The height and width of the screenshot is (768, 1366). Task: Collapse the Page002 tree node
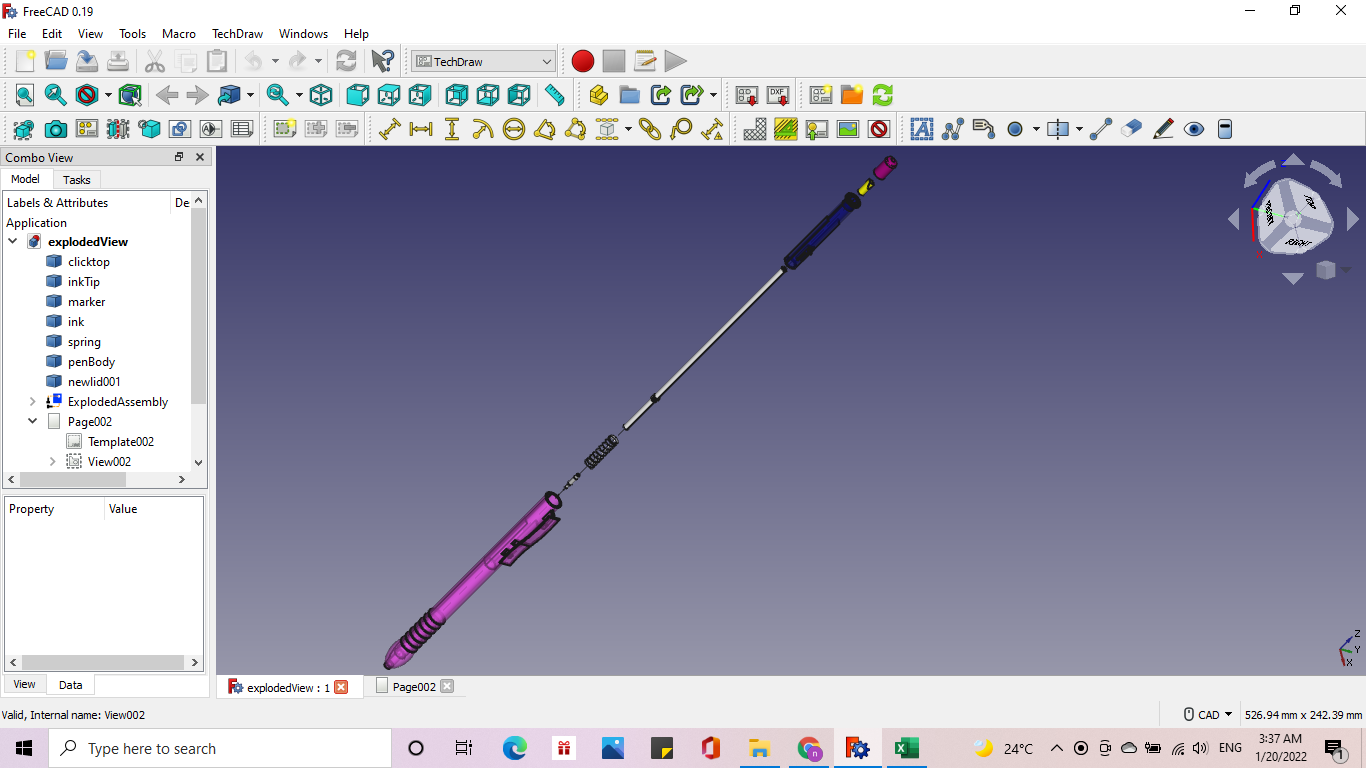pos(33,422)
